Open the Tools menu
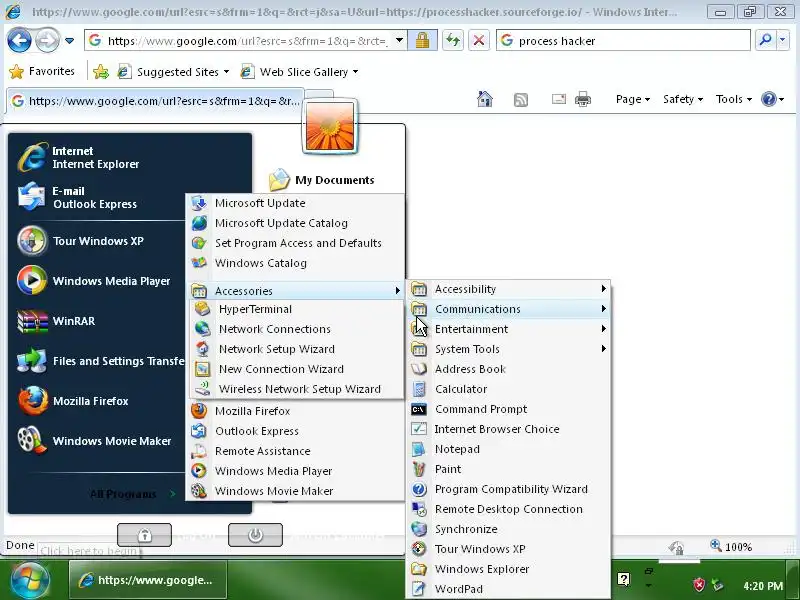Viewport: 800px width, 600px height. [734, 99]
